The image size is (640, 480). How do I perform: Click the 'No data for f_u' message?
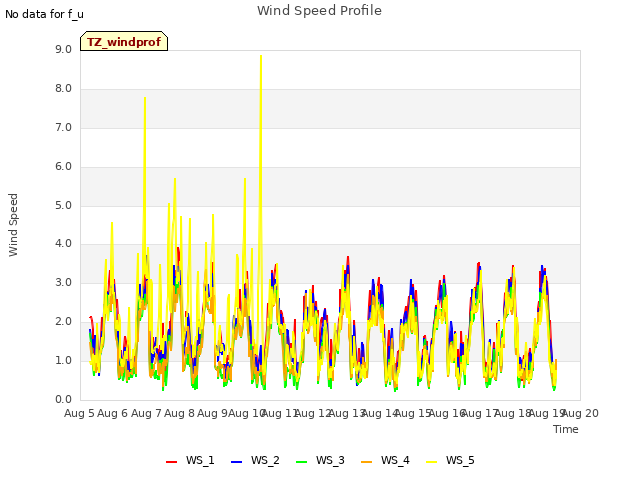pos(44,14)
